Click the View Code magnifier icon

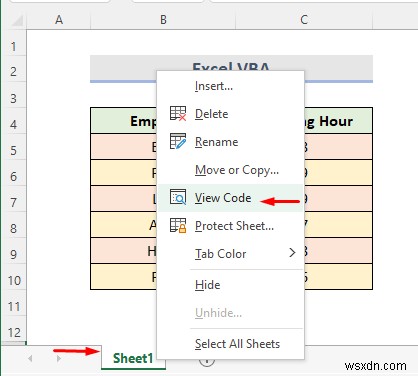(178, 197)
